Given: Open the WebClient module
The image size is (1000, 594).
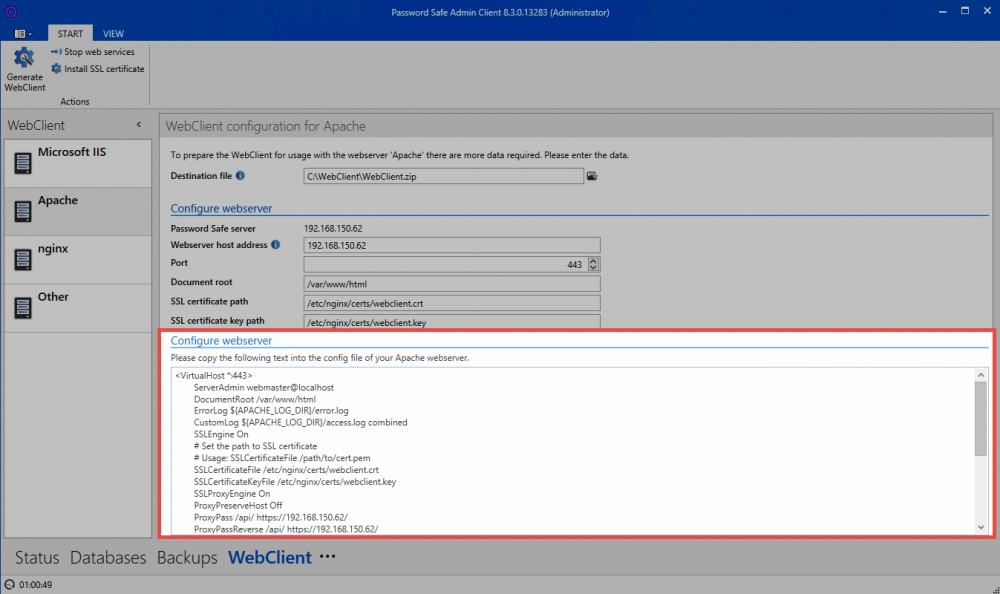Looking at the screenshot, I should click(x=270, y=558).
